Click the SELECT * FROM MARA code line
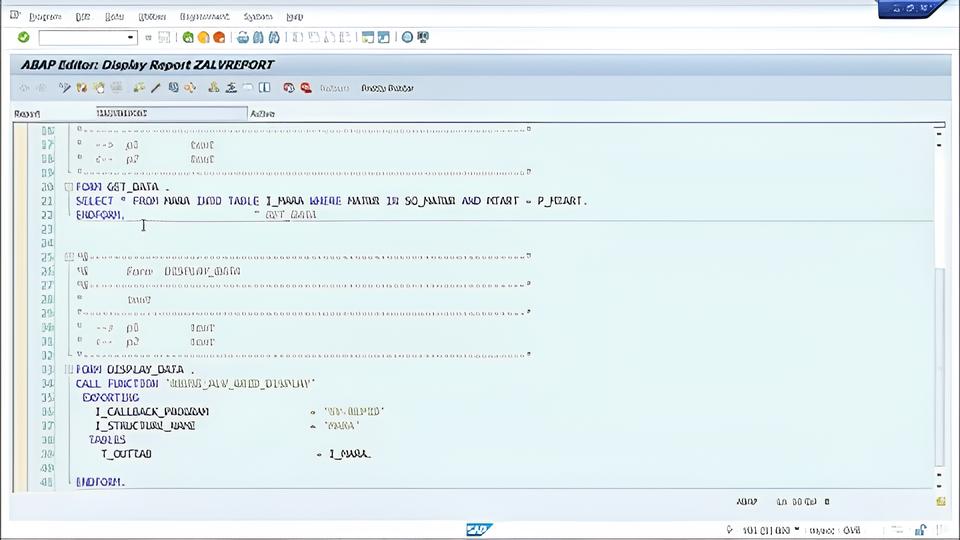The height and width of the screenshot is (540, 960). point(331,201)
